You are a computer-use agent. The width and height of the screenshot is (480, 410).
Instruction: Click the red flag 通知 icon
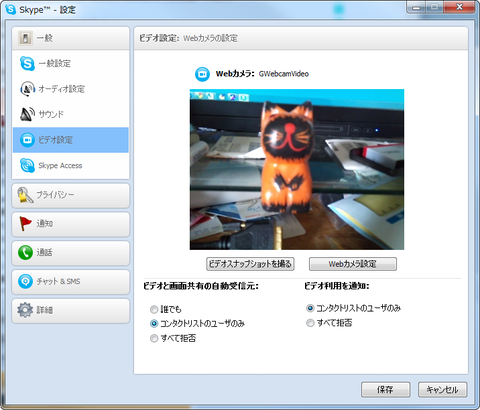coord(25,224)
